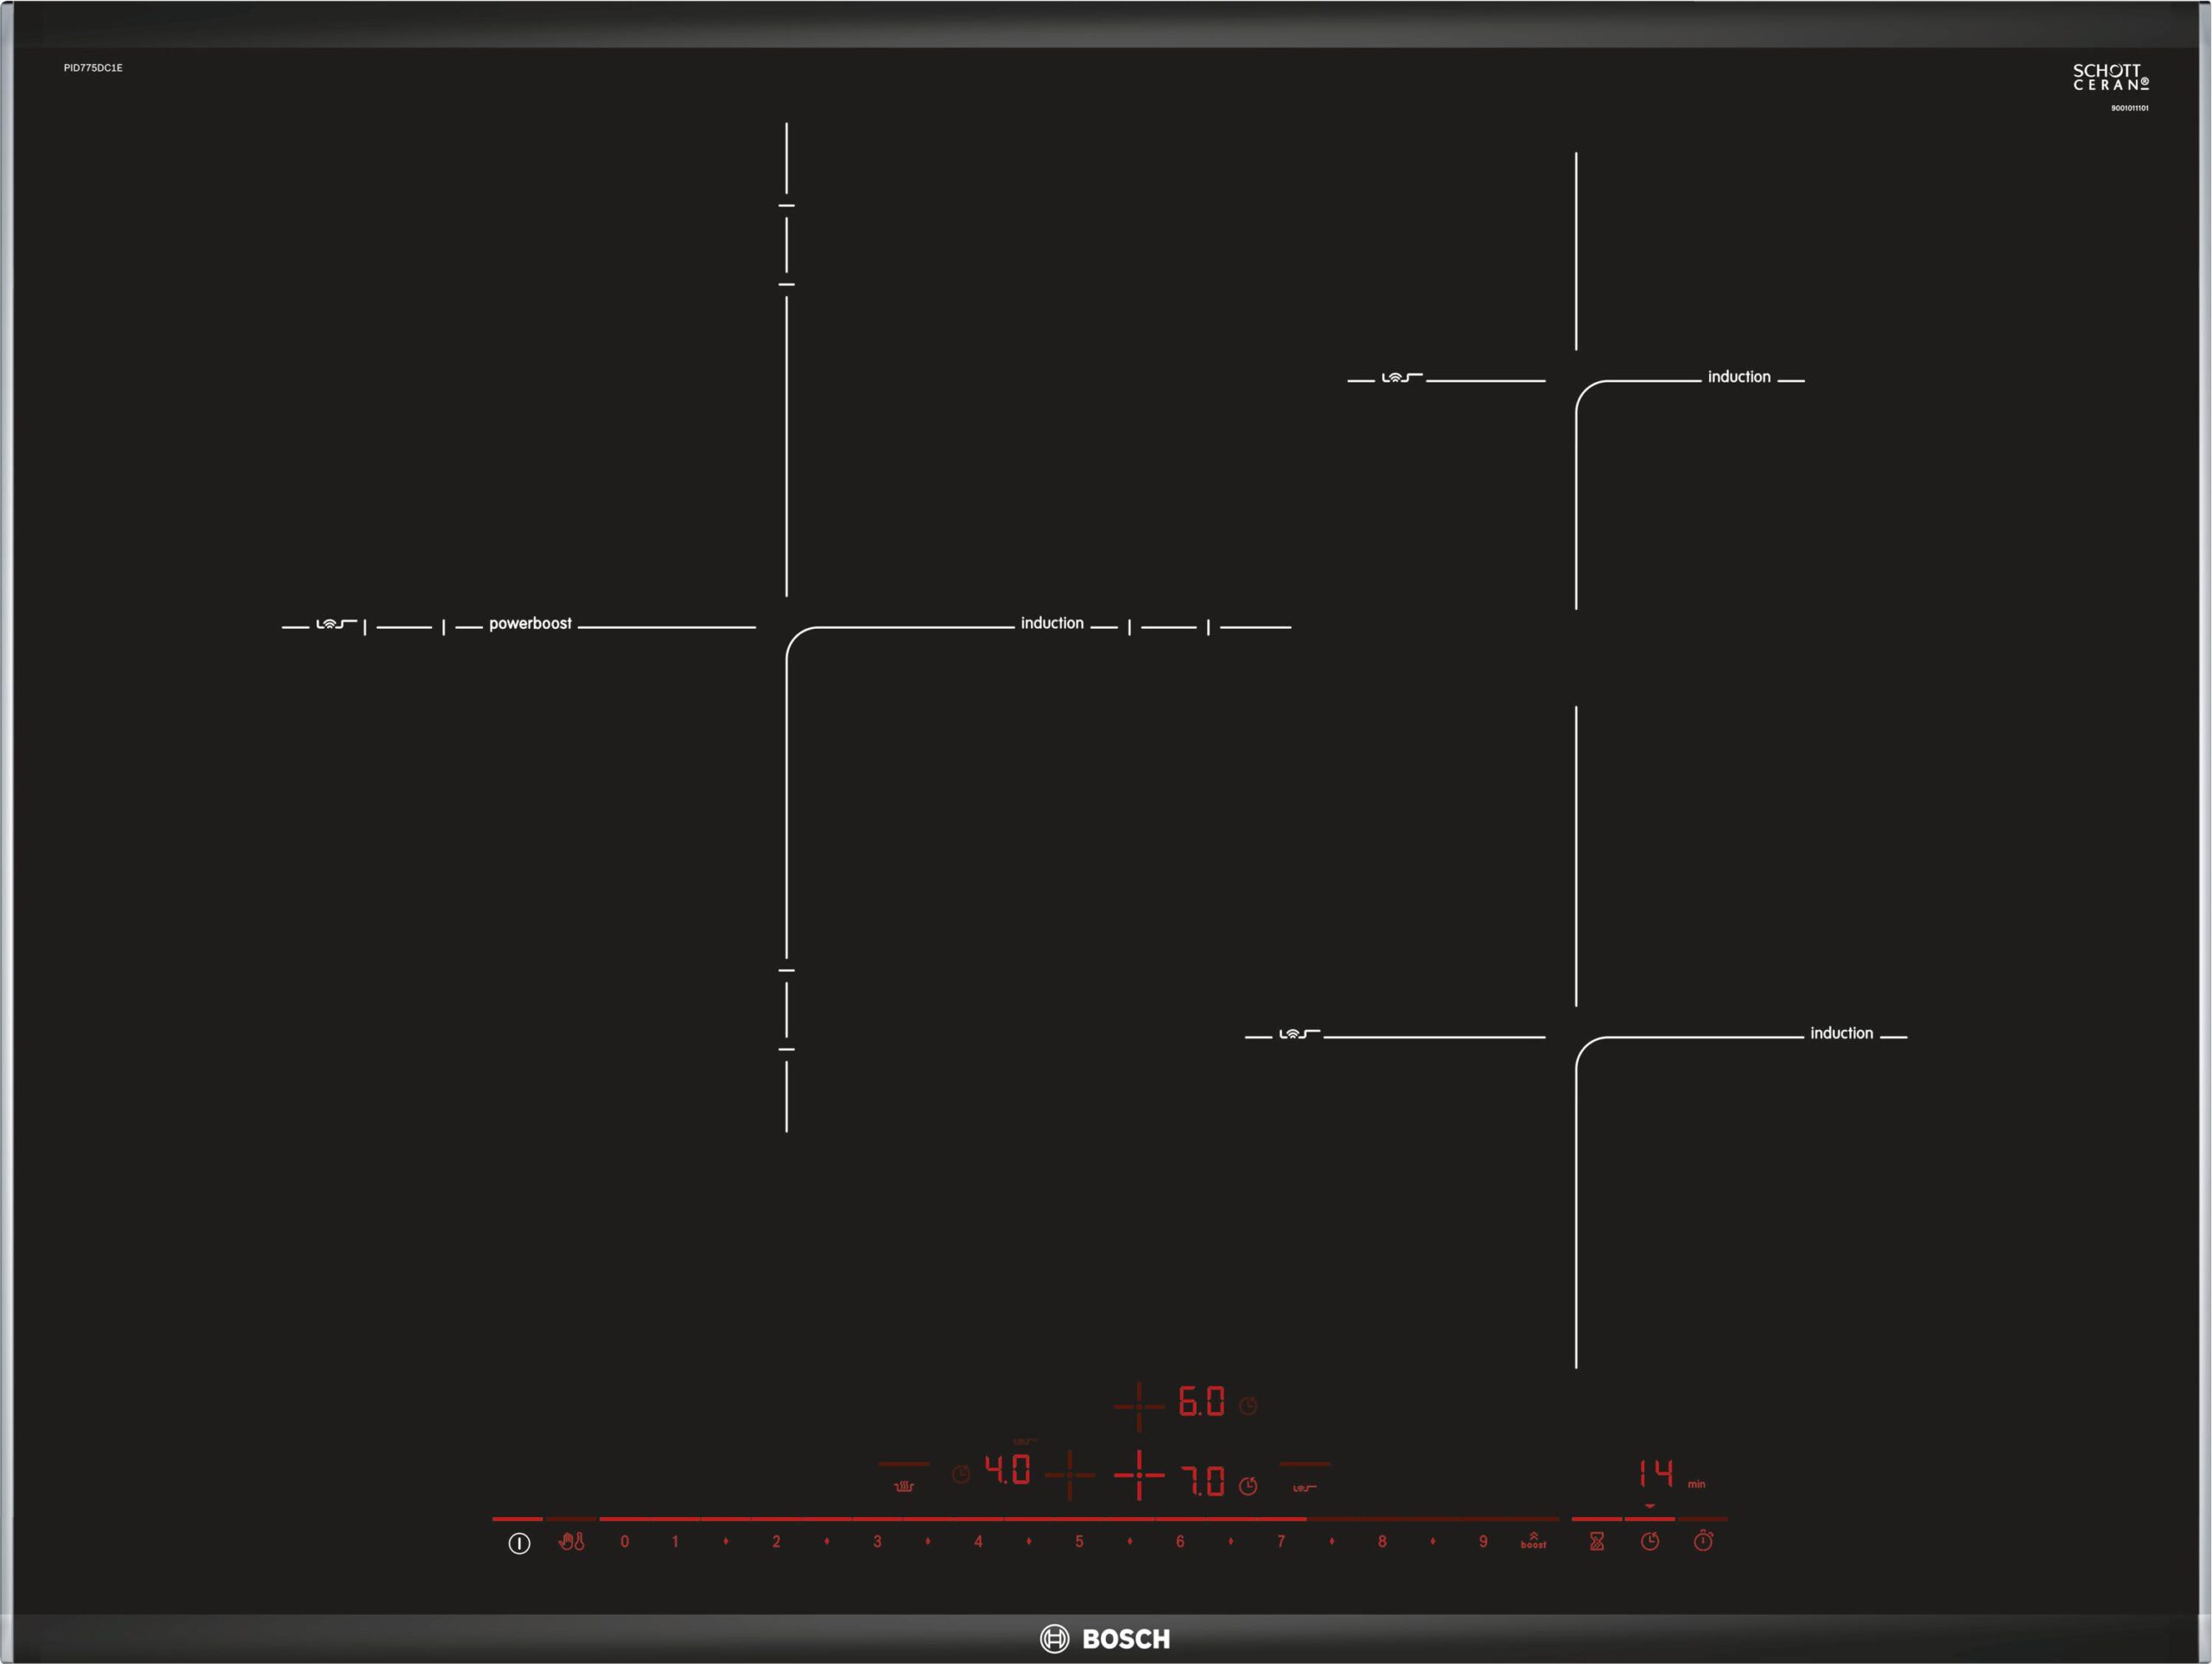This screenshot has width=2212, height=1664.
Task: Tap the 4.0 heat level display
Action: pyautogui.click(x=1008, y=1470)
